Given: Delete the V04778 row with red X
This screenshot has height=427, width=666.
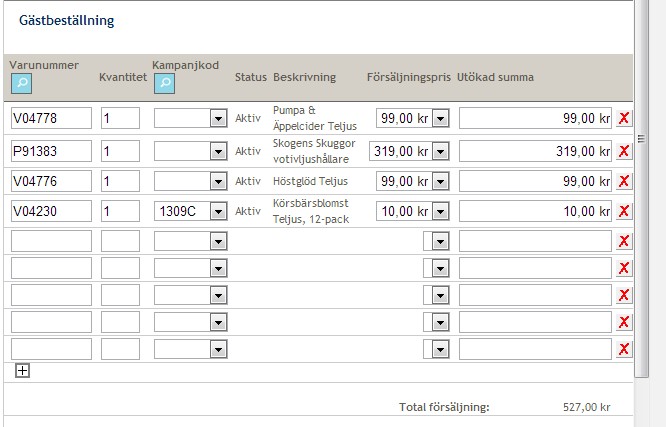Looking at the screenshot, I should coord(624,118).
